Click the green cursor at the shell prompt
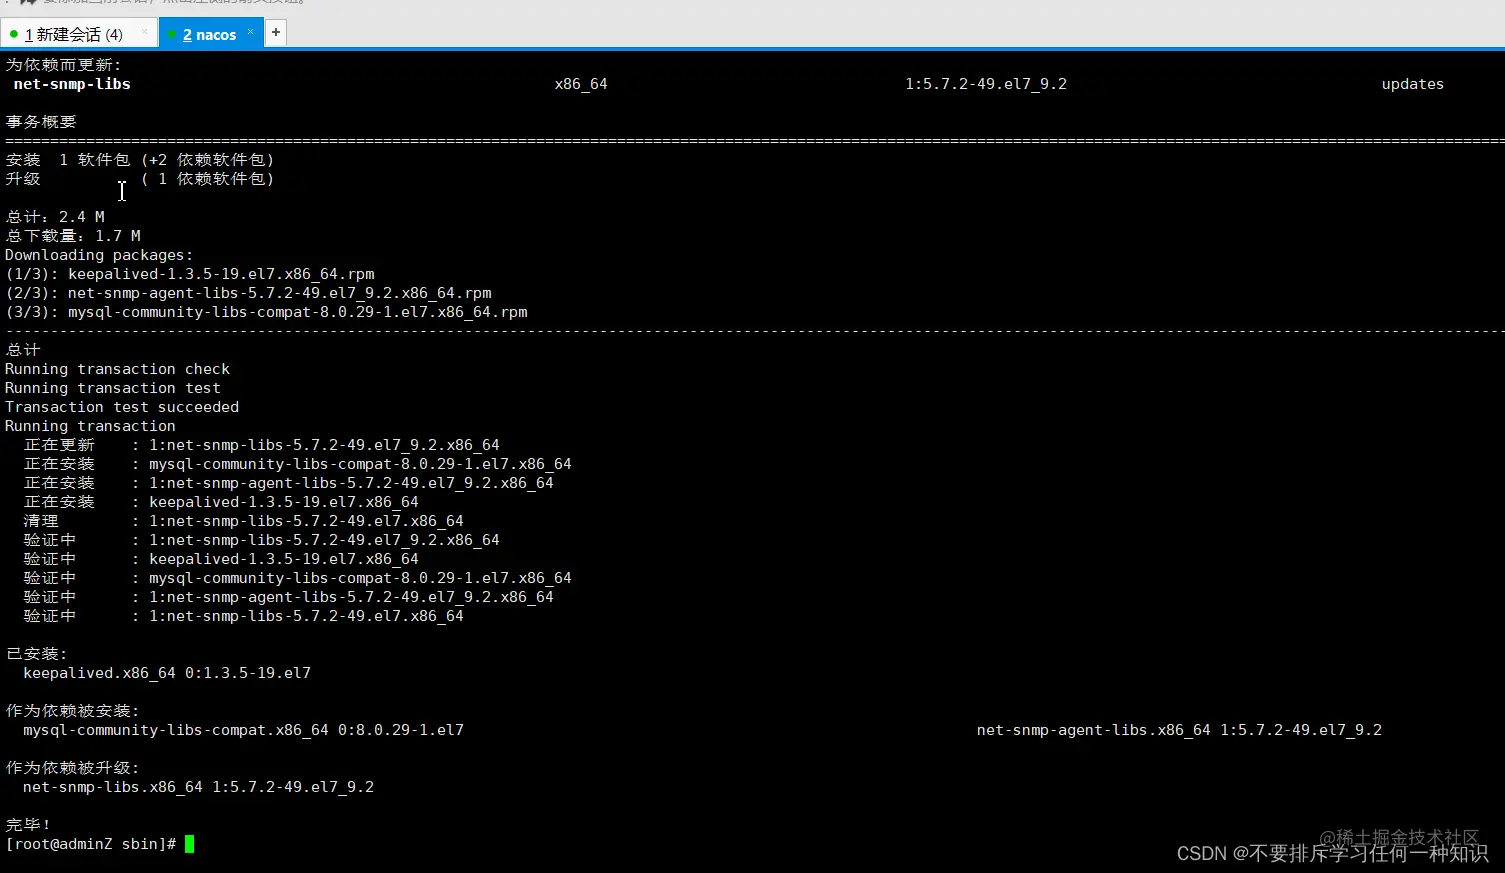 click(x=189, y=844)
